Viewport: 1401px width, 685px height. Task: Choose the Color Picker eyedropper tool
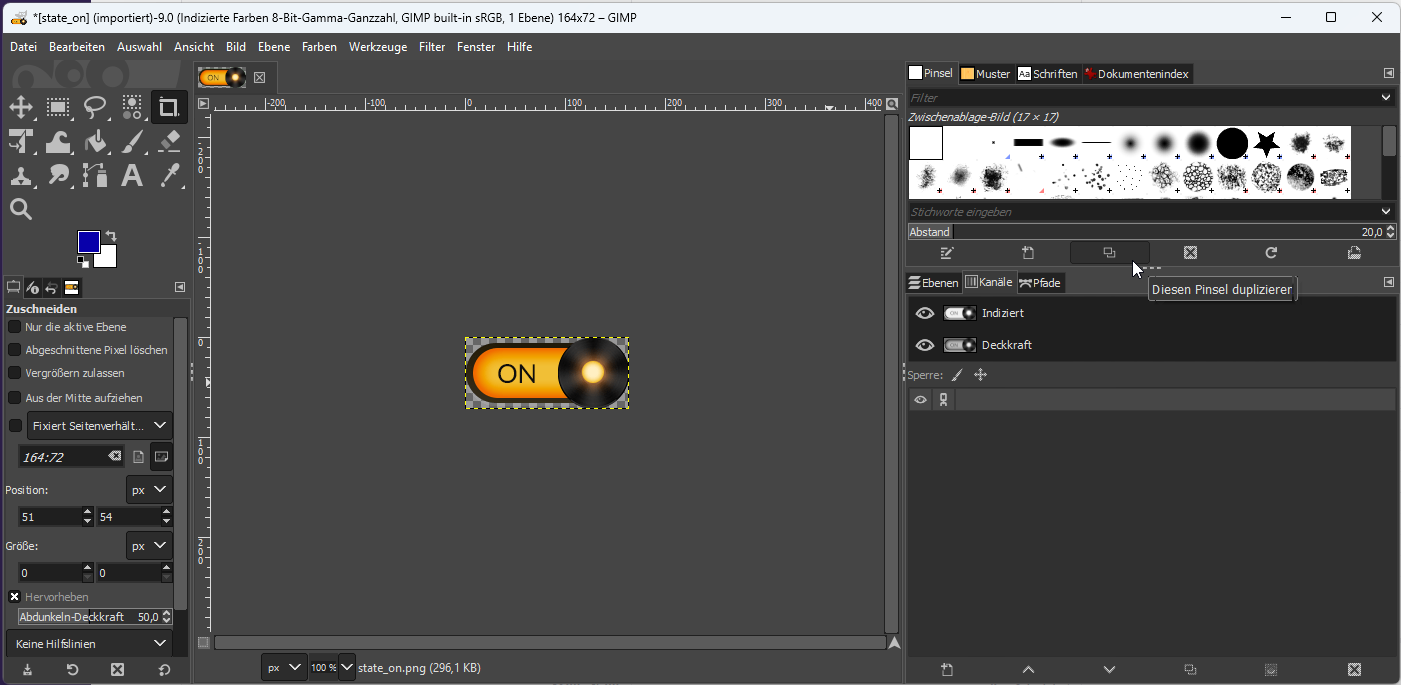click(x=168, y=176)
